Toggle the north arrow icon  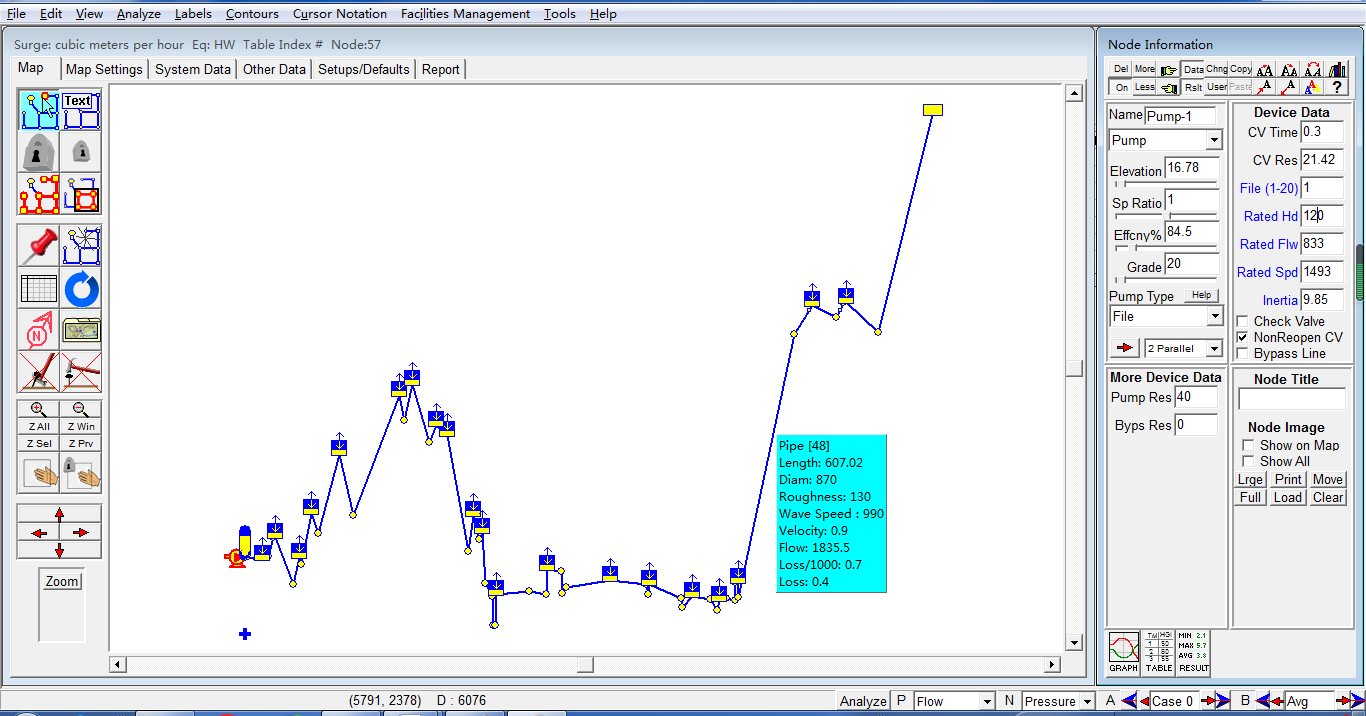[x=38, y=330]
